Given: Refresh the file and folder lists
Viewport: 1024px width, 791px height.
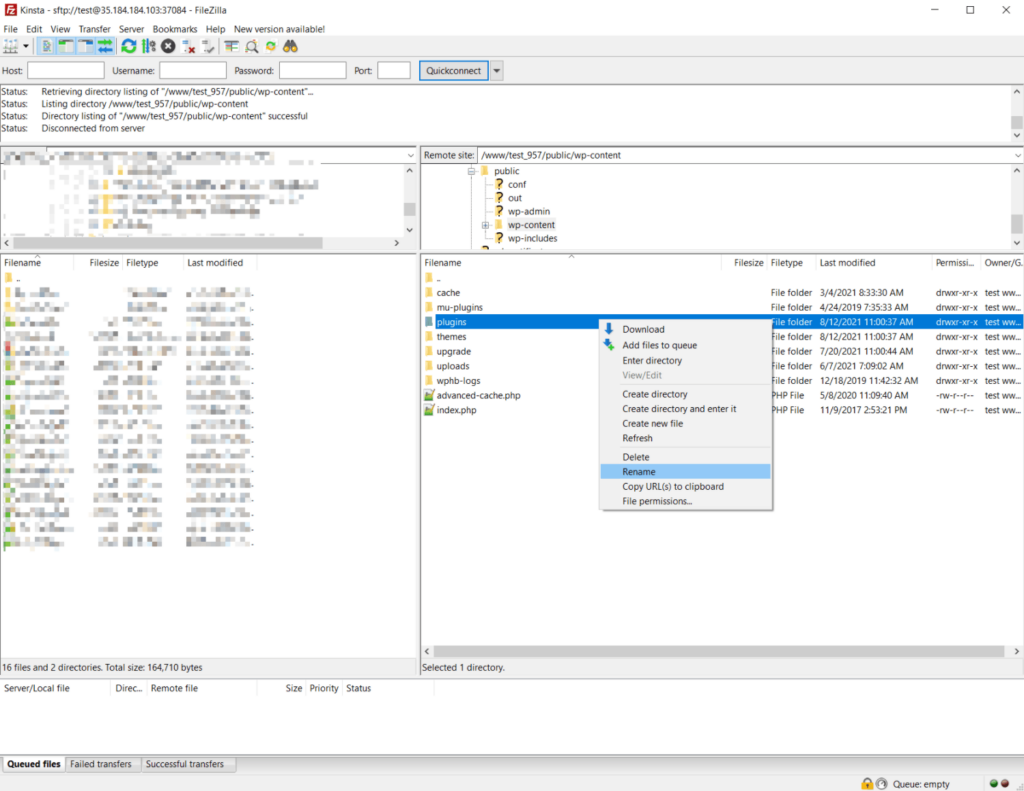Looking at the screenshot, I should click(x=129, y=47).
